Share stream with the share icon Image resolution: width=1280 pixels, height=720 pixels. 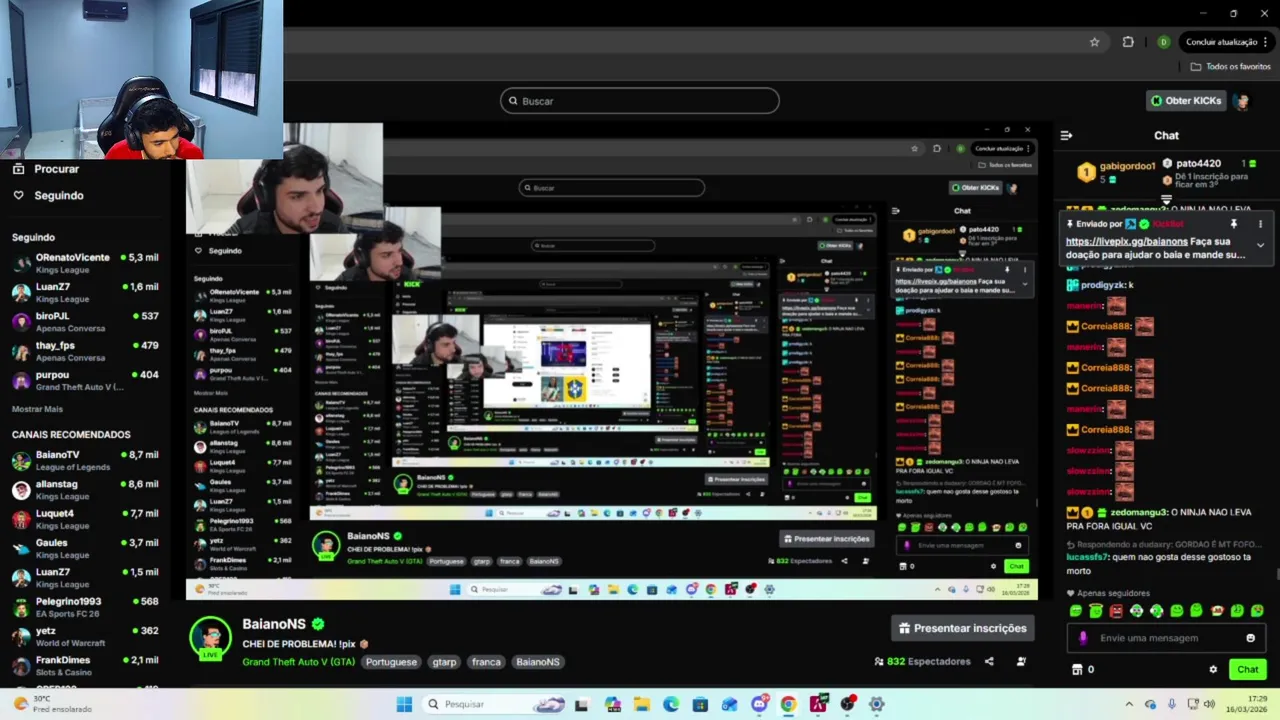click(x=989, y=661)
